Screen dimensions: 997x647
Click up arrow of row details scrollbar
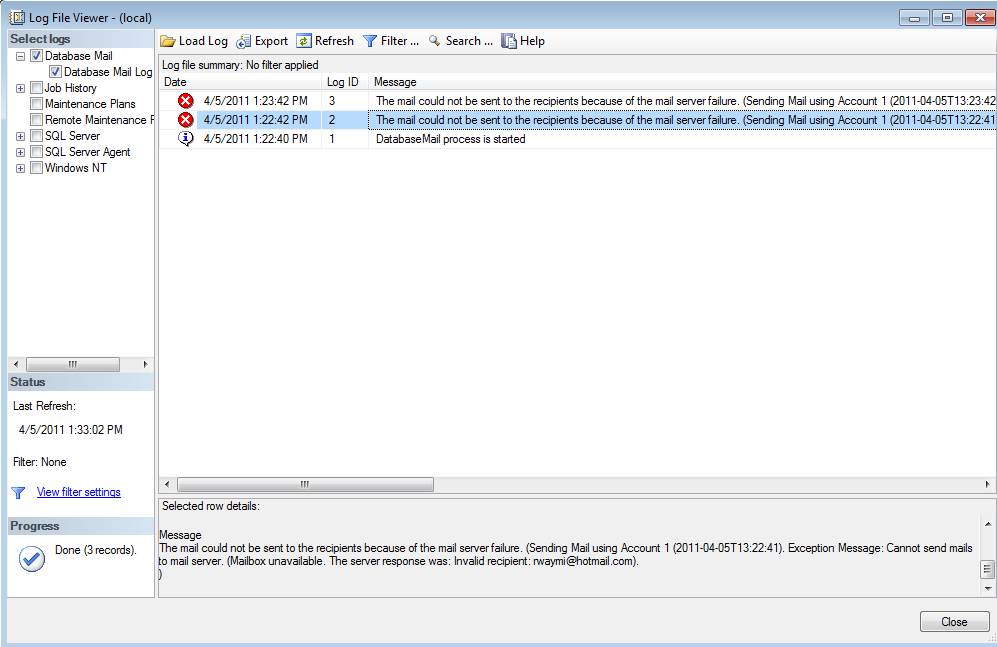click(x=988, y=524)
